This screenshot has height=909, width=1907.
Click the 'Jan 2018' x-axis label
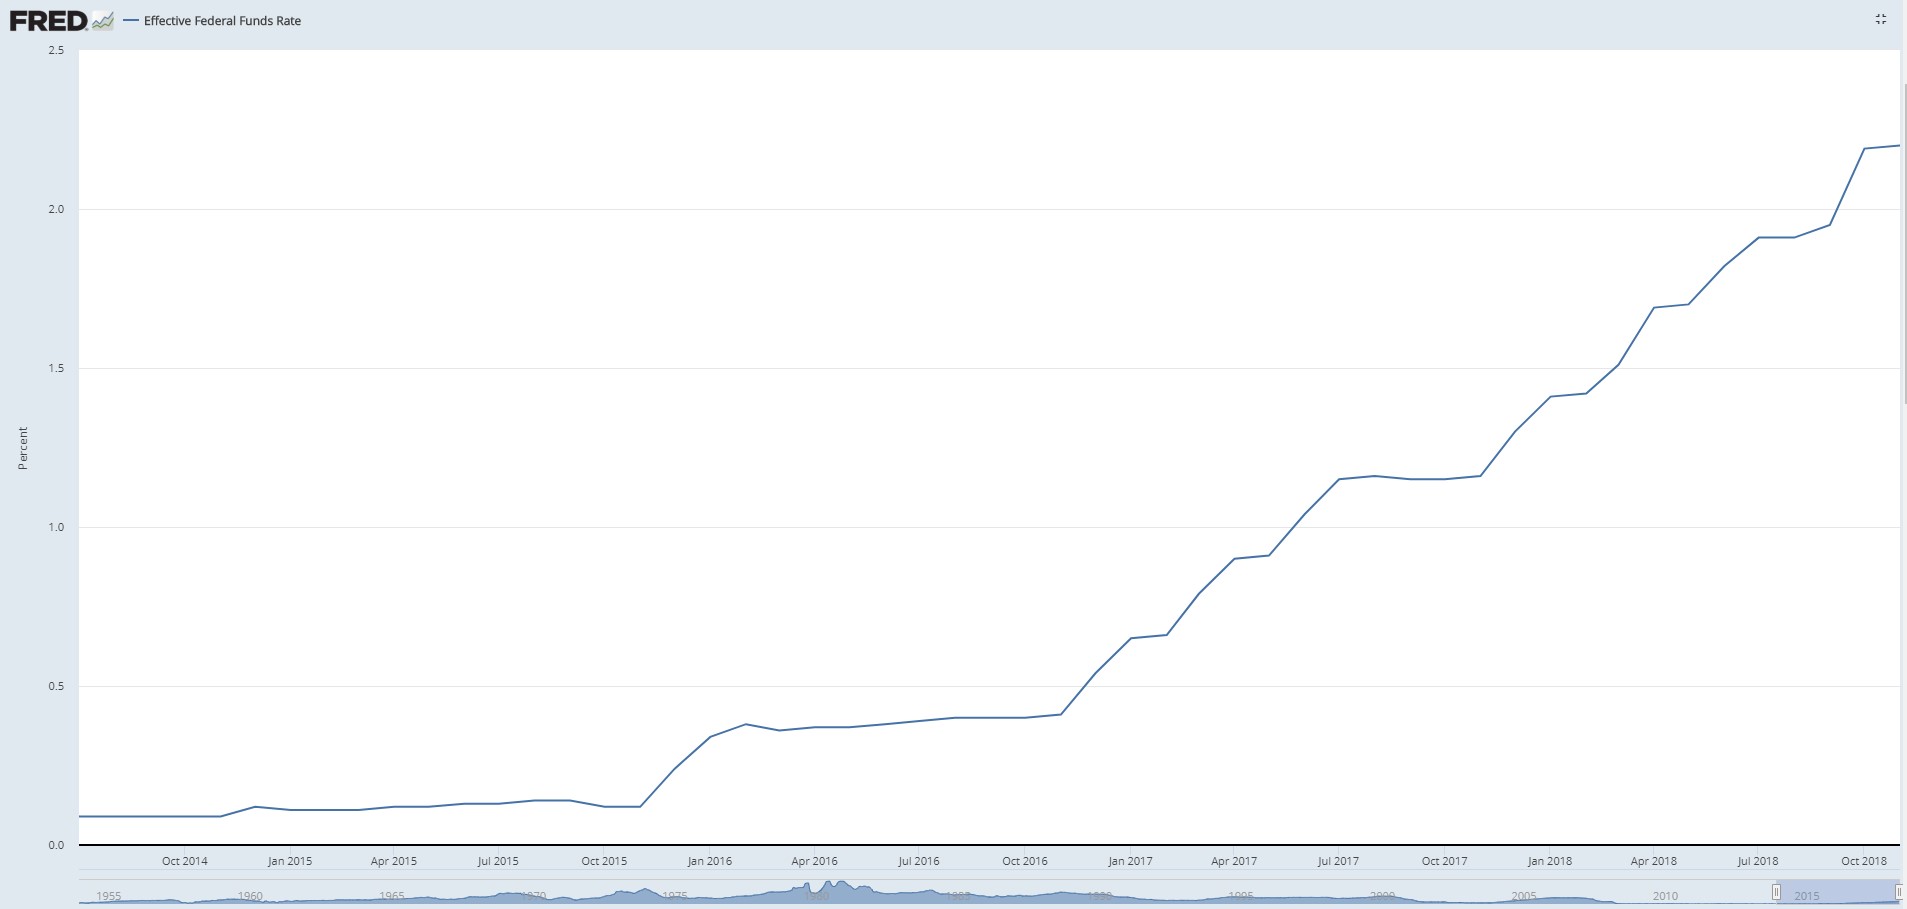tap(1550, 861)
